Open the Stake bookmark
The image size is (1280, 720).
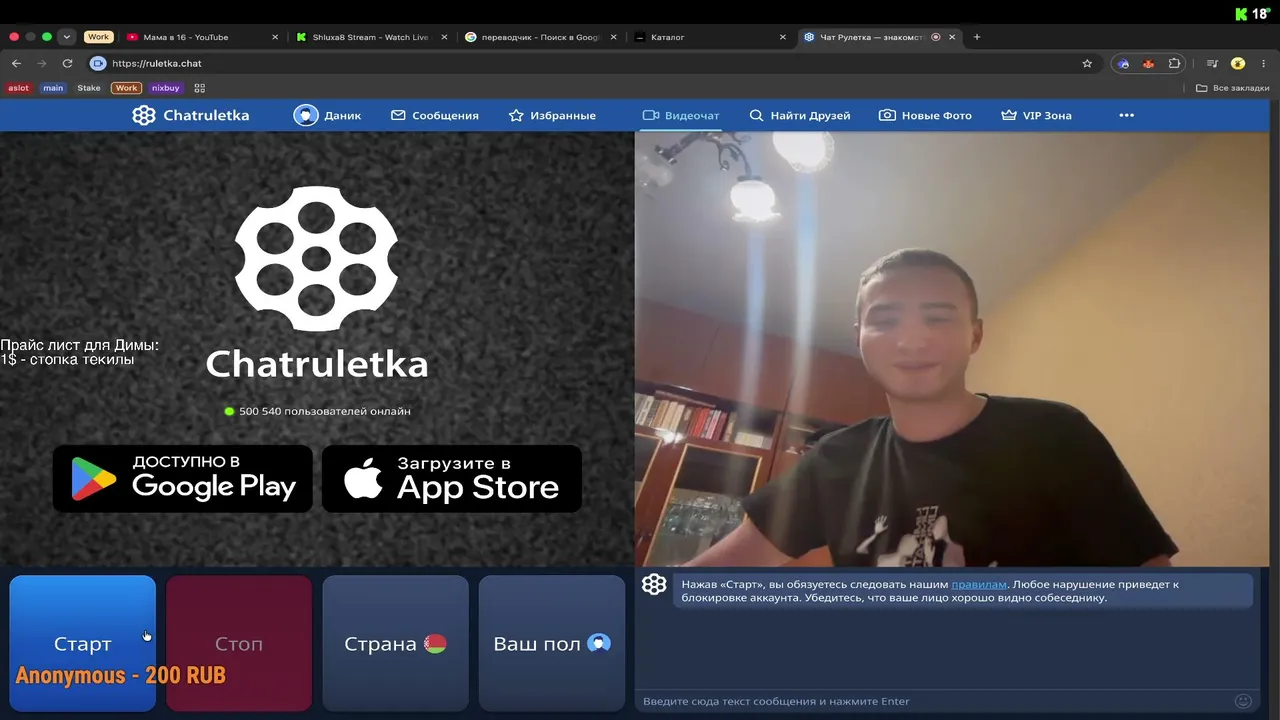click(89, 88)
